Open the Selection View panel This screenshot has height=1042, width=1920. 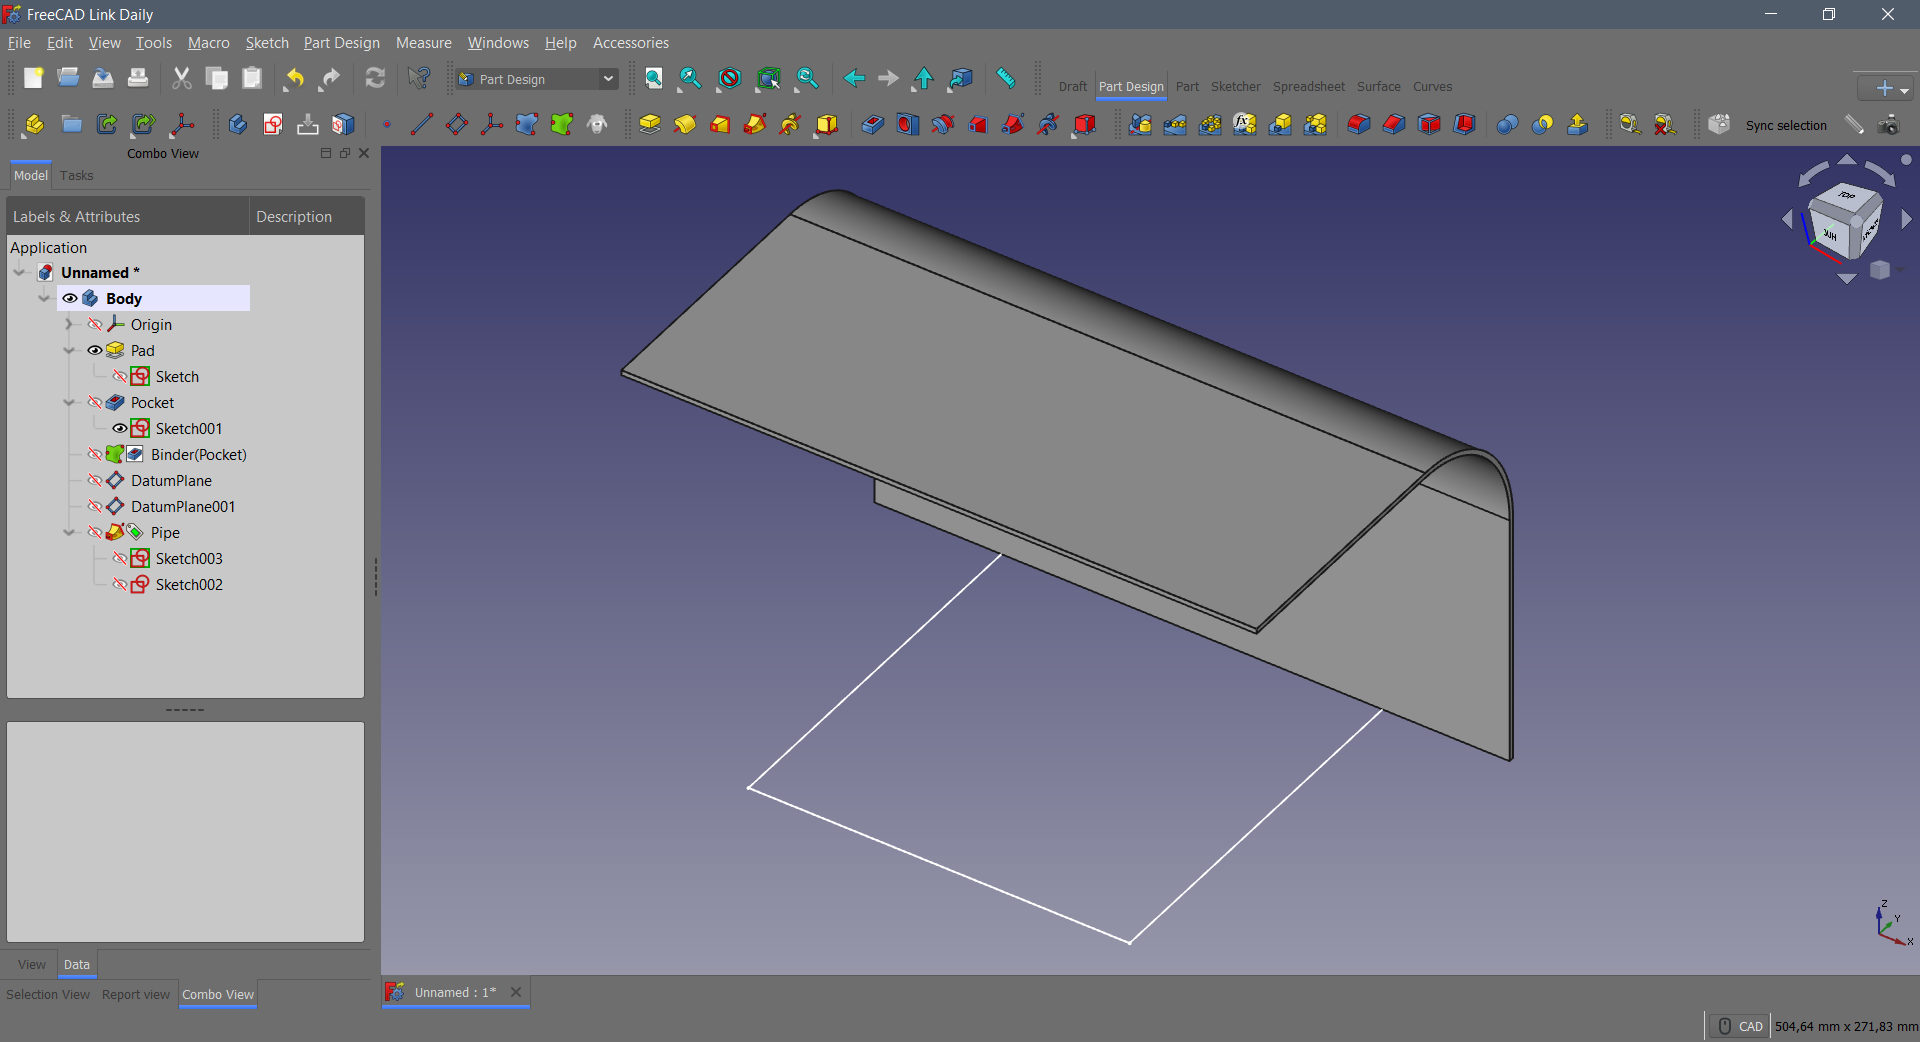pos(47,994)
